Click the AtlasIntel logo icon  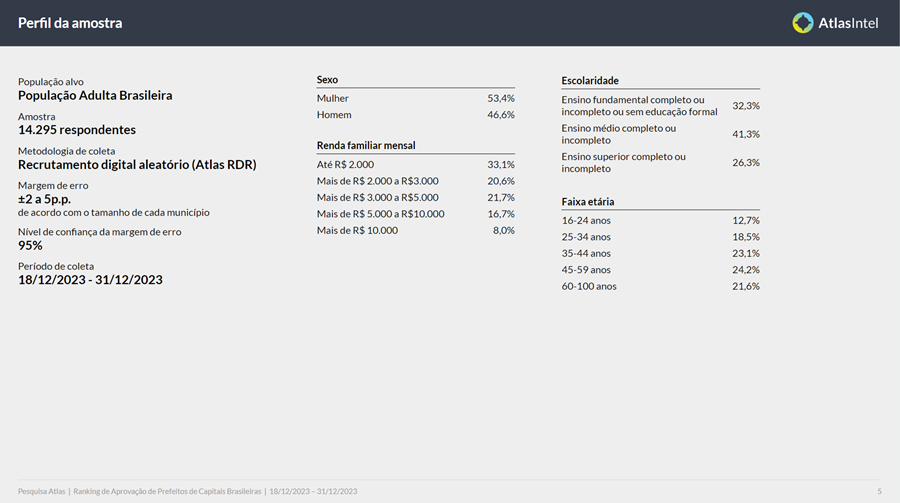click(x=803, y=23)
